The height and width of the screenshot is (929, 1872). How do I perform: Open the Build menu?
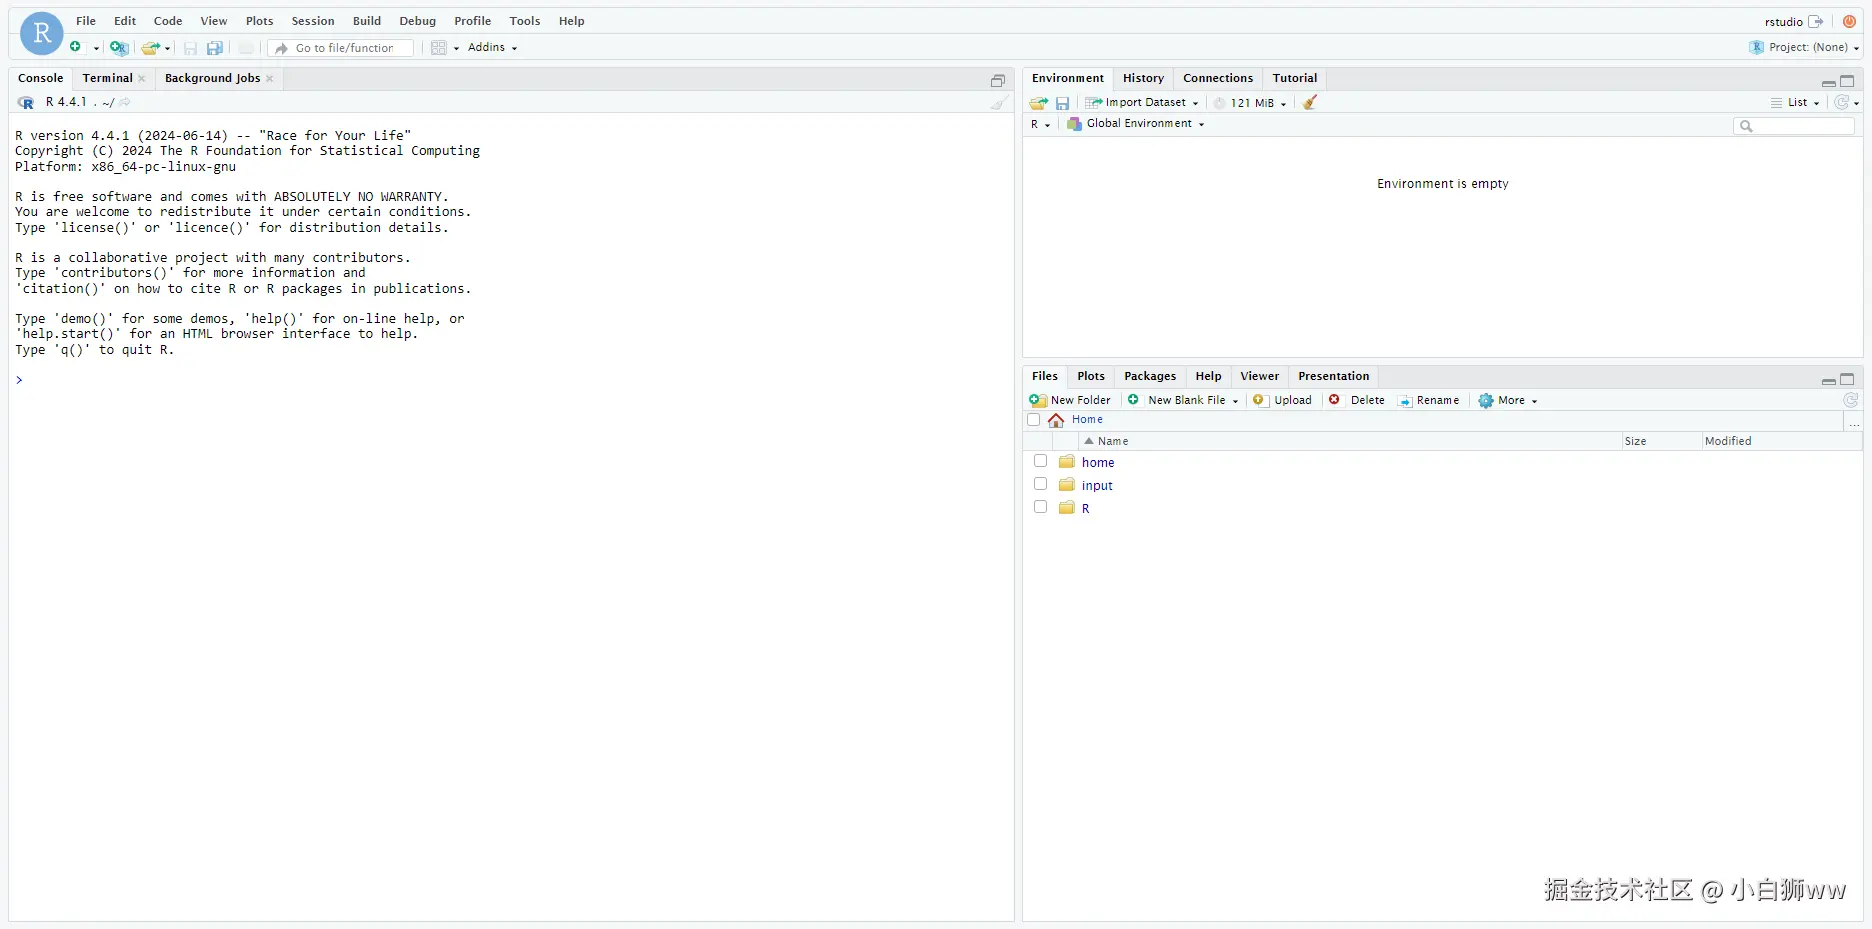click(367, 21)
